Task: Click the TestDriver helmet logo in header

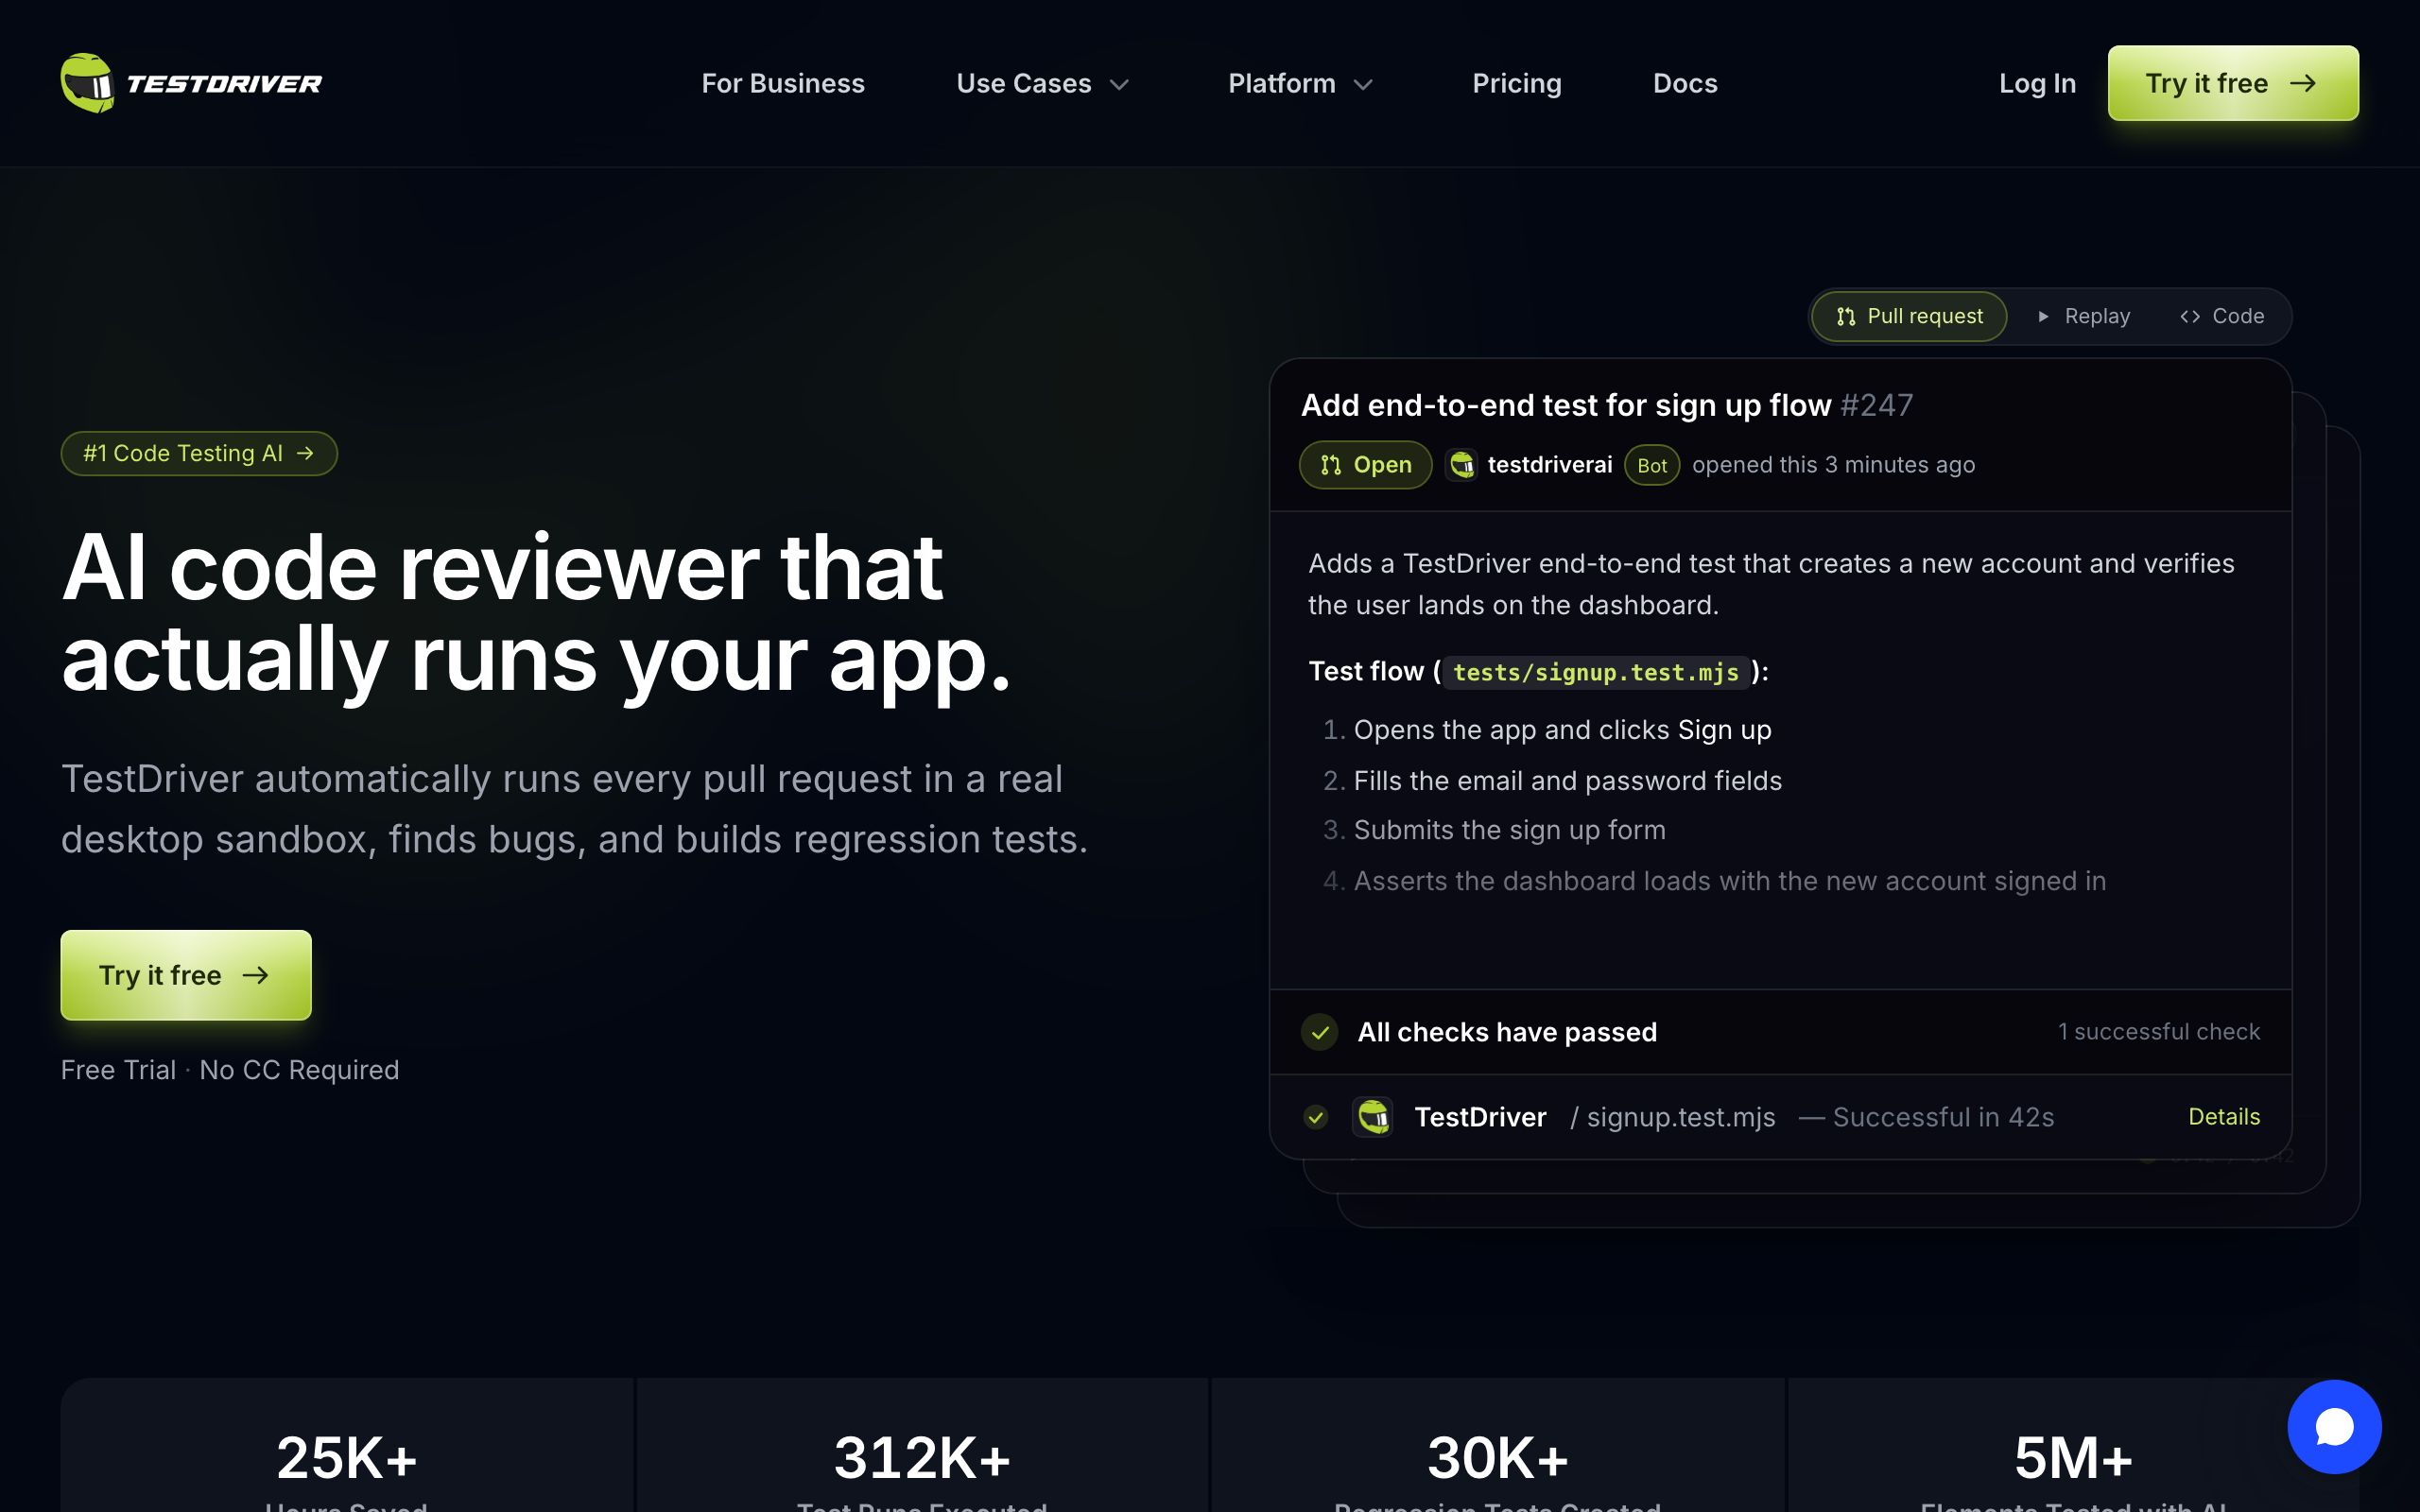Action: pos(88,83)
